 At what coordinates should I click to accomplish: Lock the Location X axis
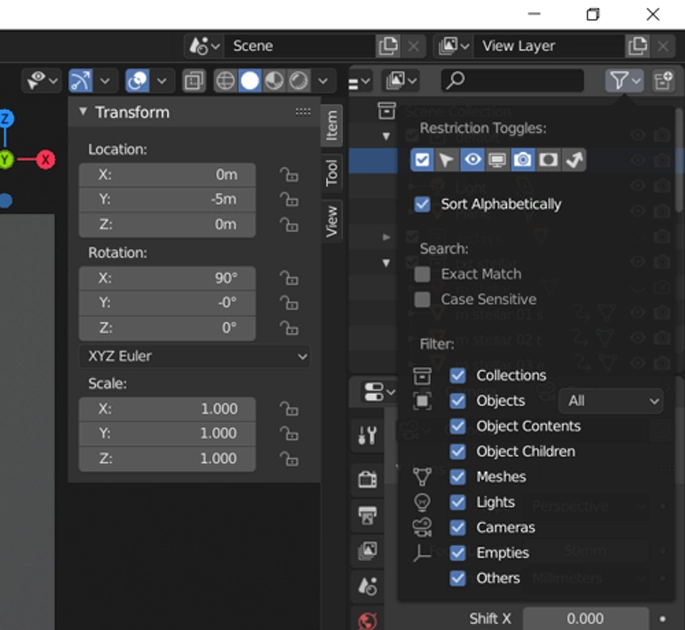289,175
